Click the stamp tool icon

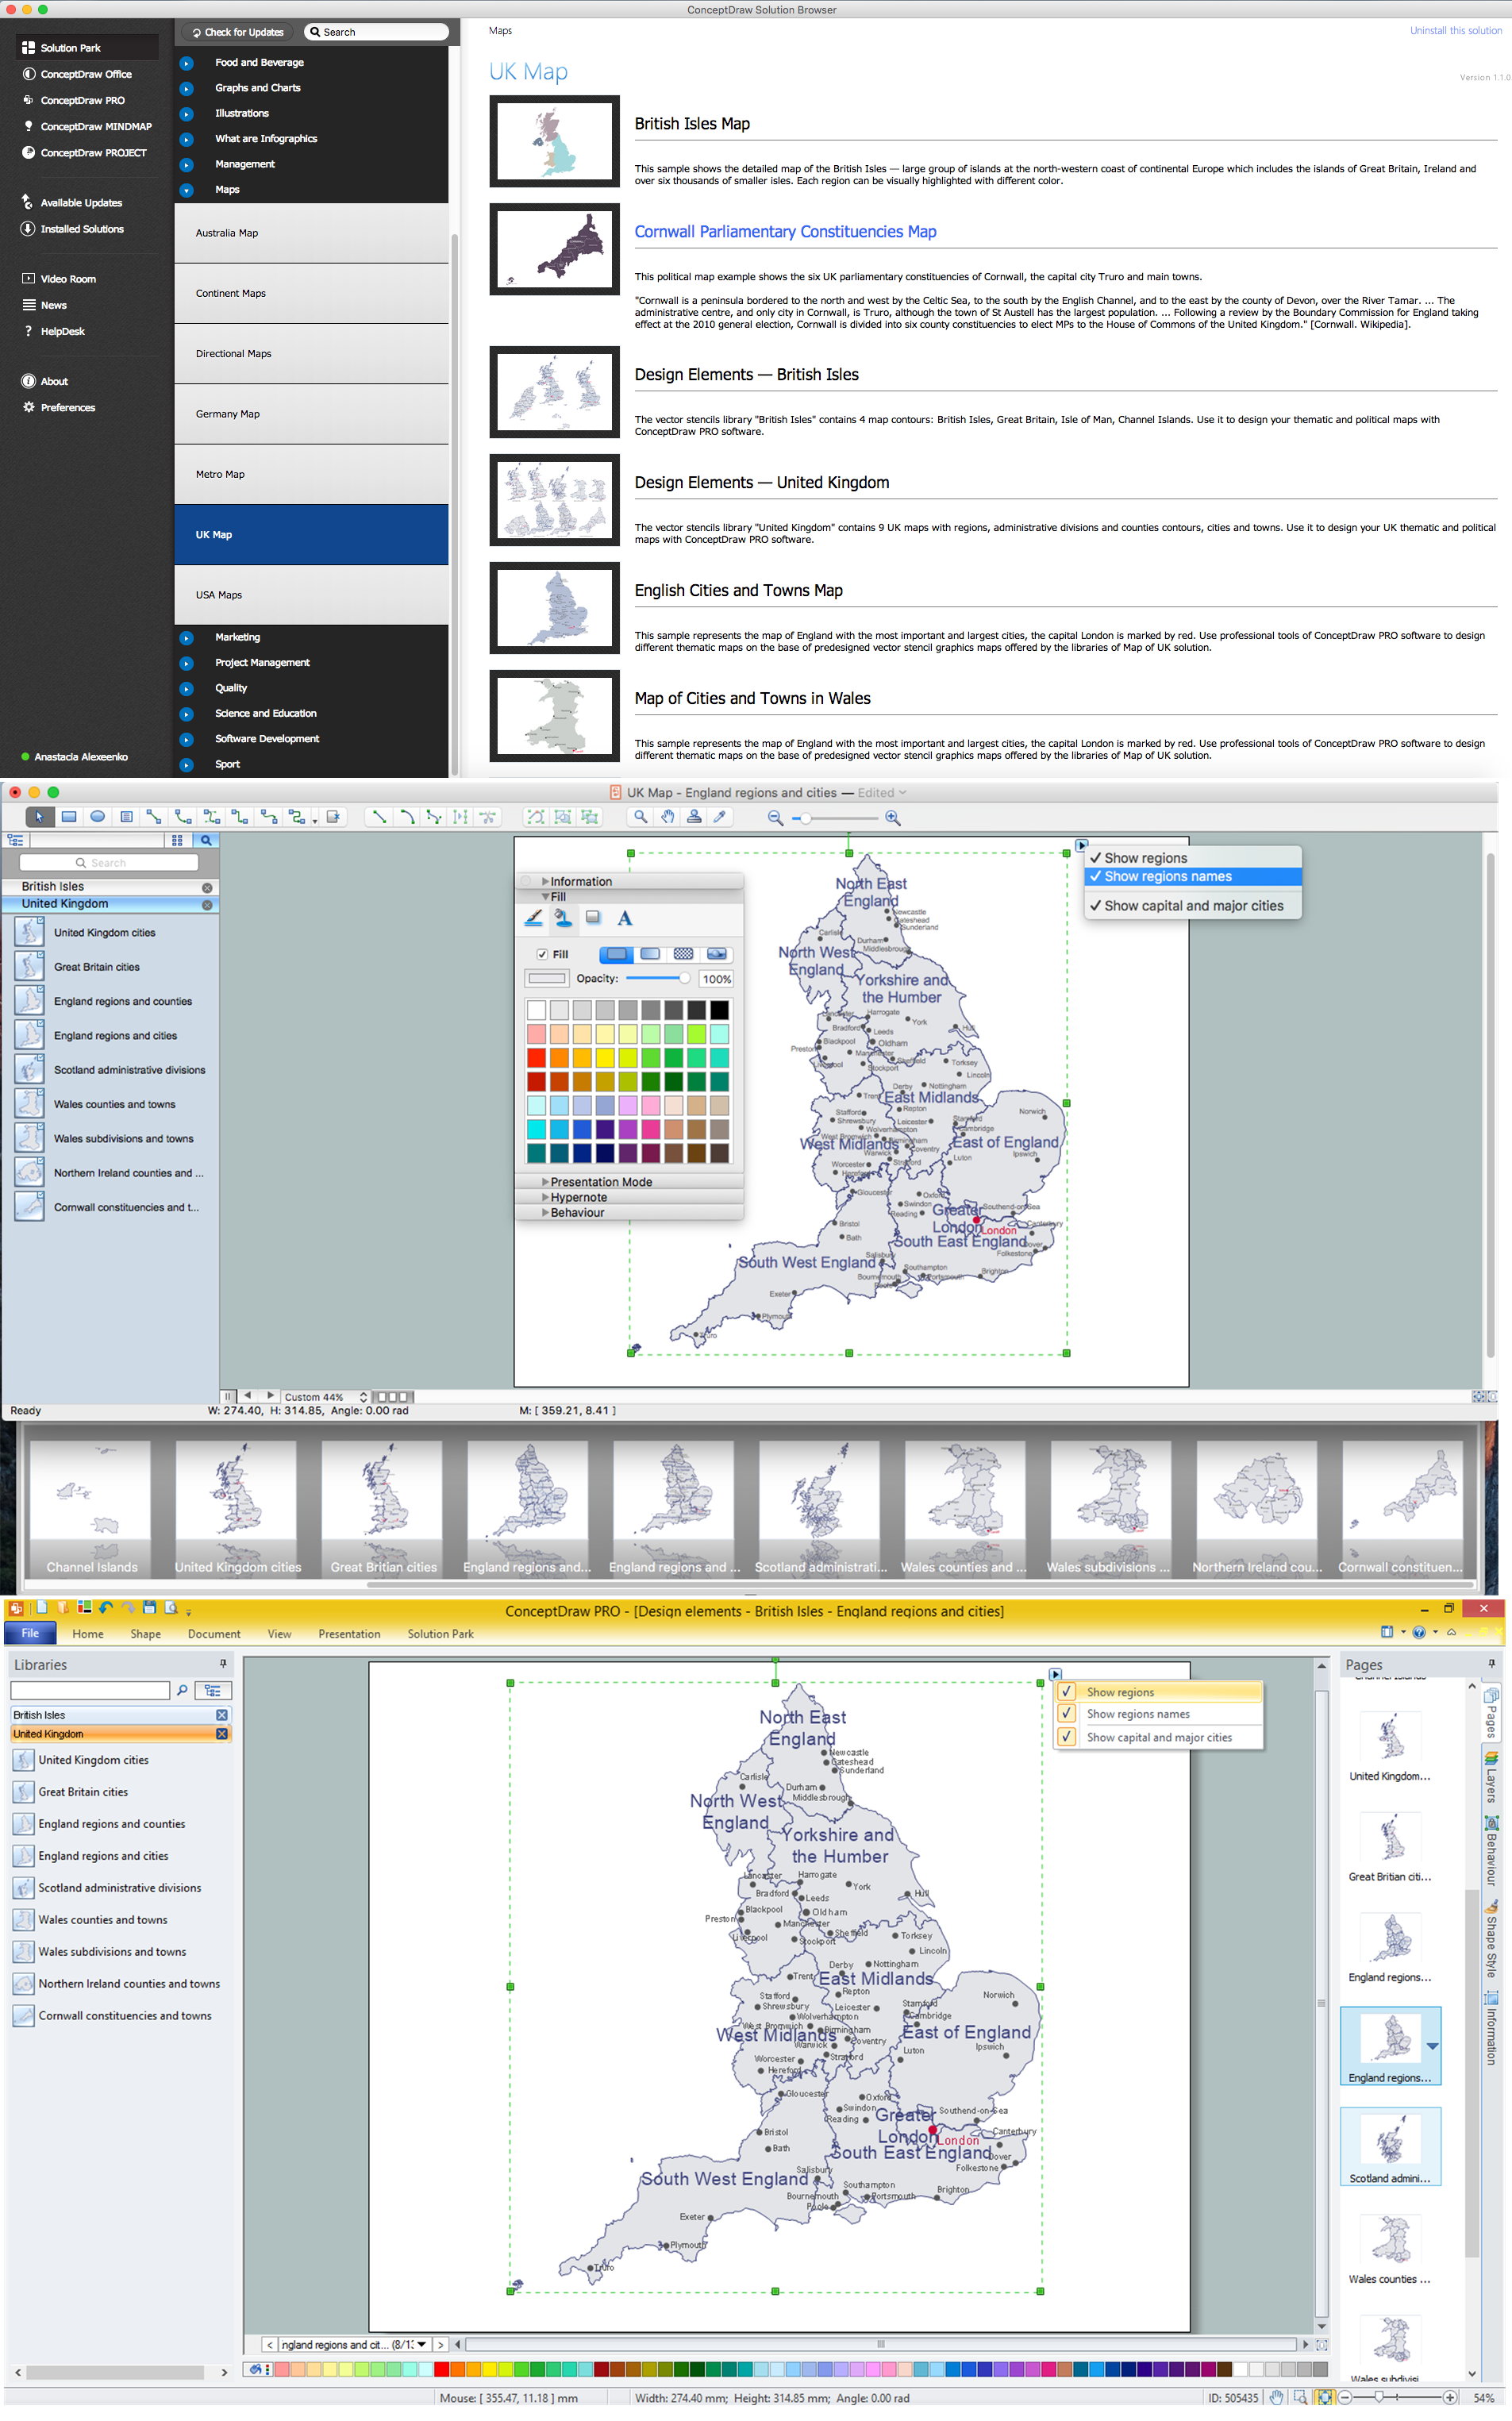pos(694,817)
